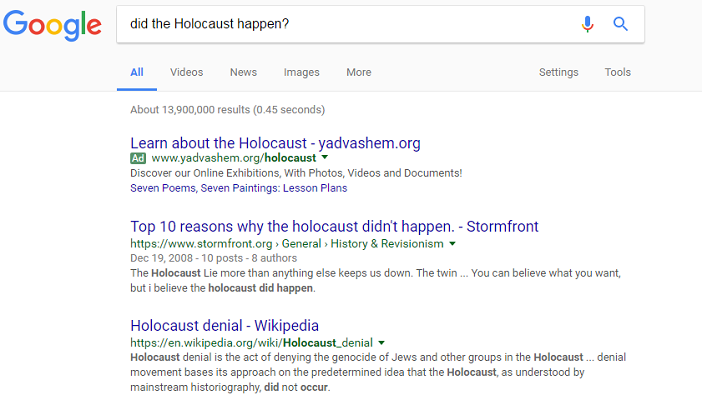This screenshot has height=420, width=702.
Task: Switch to the News tab
Action: [x=243, y=72]
